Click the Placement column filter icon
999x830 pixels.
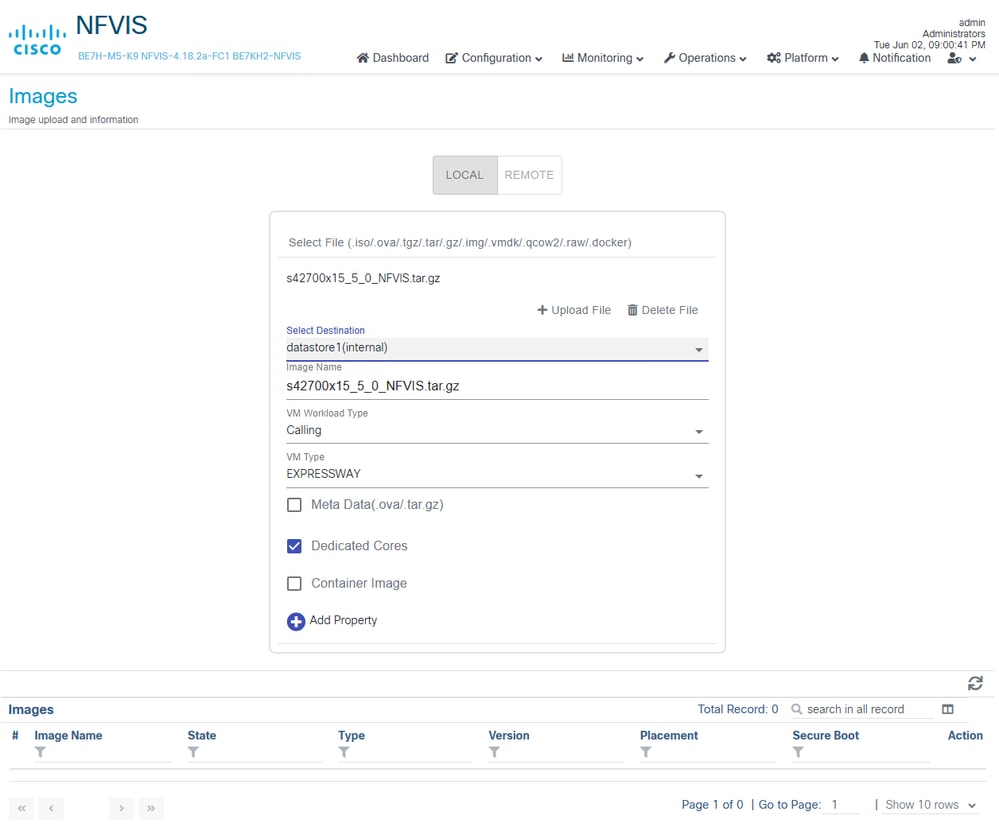coord(645,752)
